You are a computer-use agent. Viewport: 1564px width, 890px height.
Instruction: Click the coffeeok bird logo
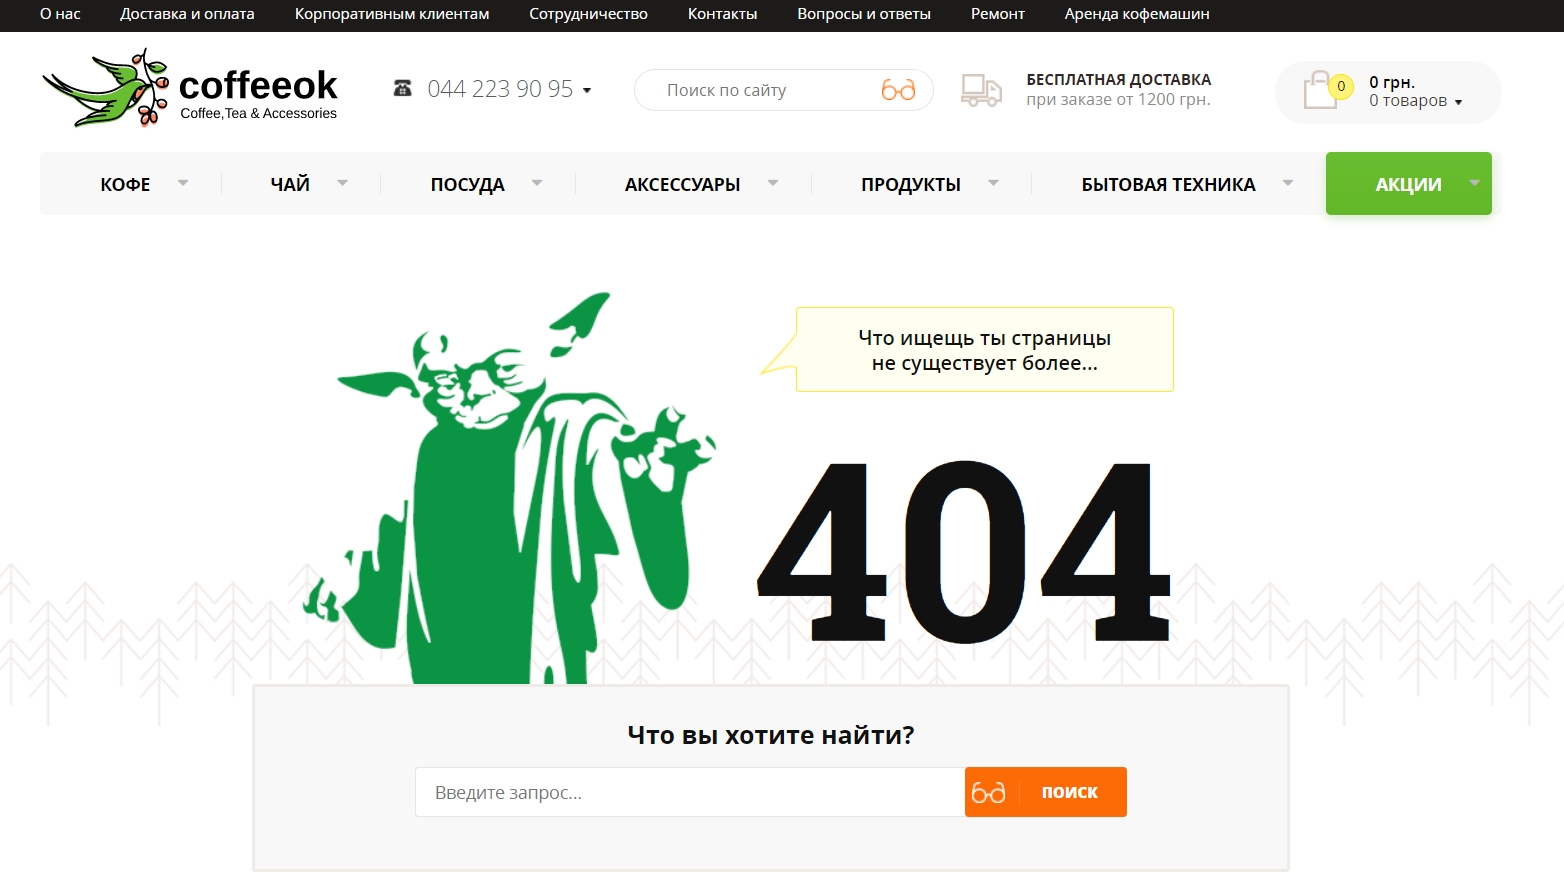tap(106, 89)
